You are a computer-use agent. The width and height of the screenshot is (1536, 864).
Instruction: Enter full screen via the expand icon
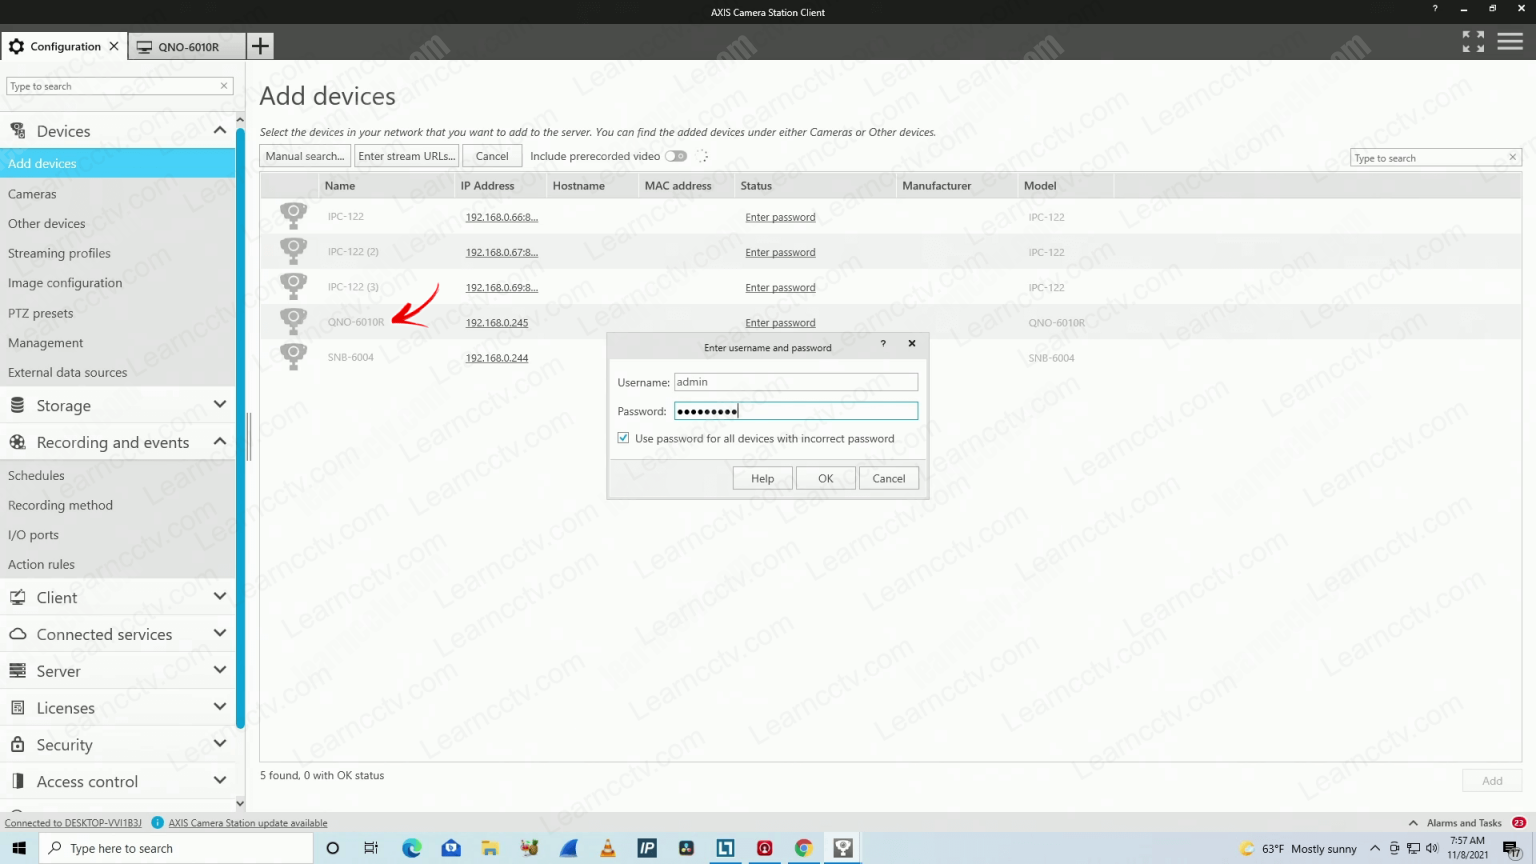pos(1472,41)
